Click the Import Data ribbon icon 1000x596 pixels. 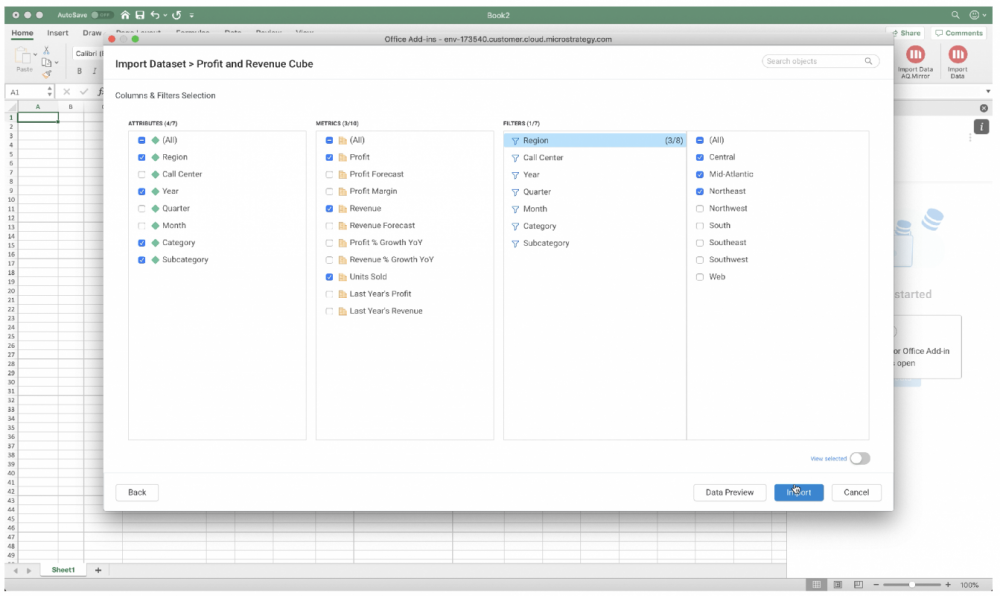click(x=957, y=55)
